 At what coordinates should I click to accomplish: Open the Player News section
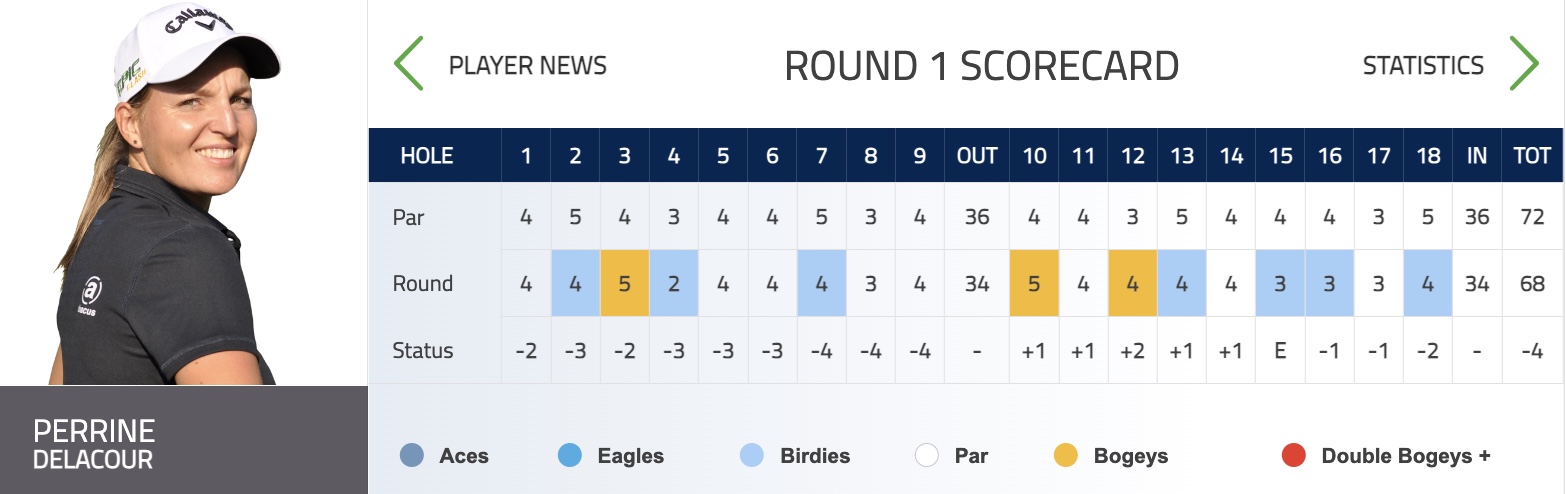(x=528, y=66)
